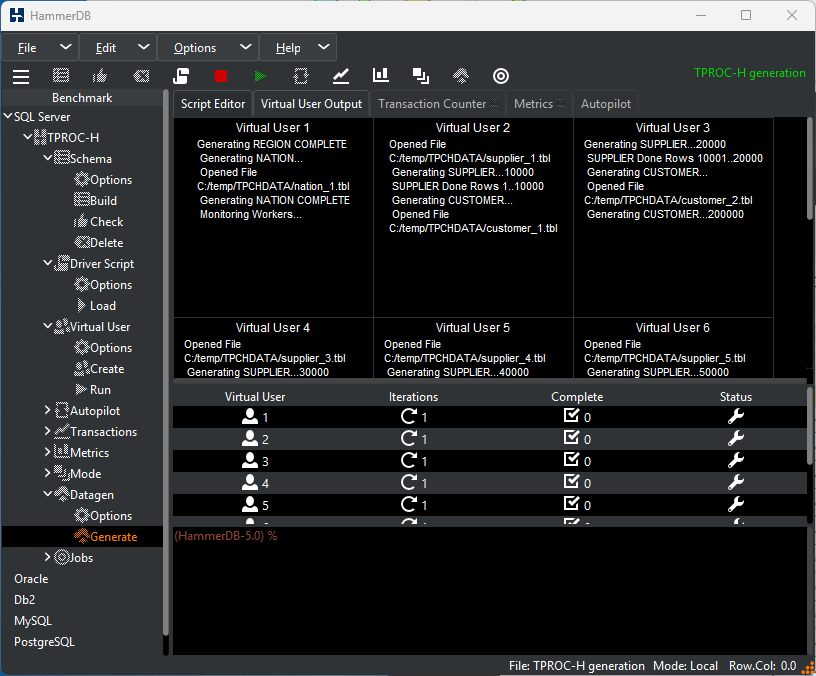Collapse the SQL Server tree node
Image resolution: width=816 pixels, height=676 pixels.
(x=8, y=116)
